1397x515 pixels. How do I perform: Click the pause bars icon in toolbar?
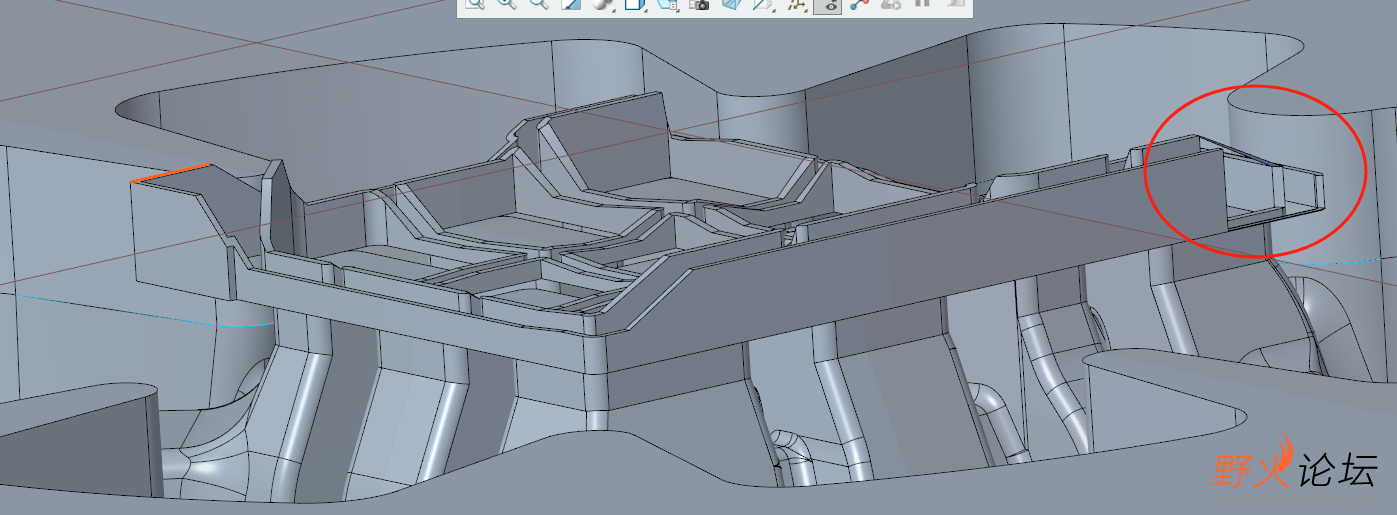coord(922,3)
